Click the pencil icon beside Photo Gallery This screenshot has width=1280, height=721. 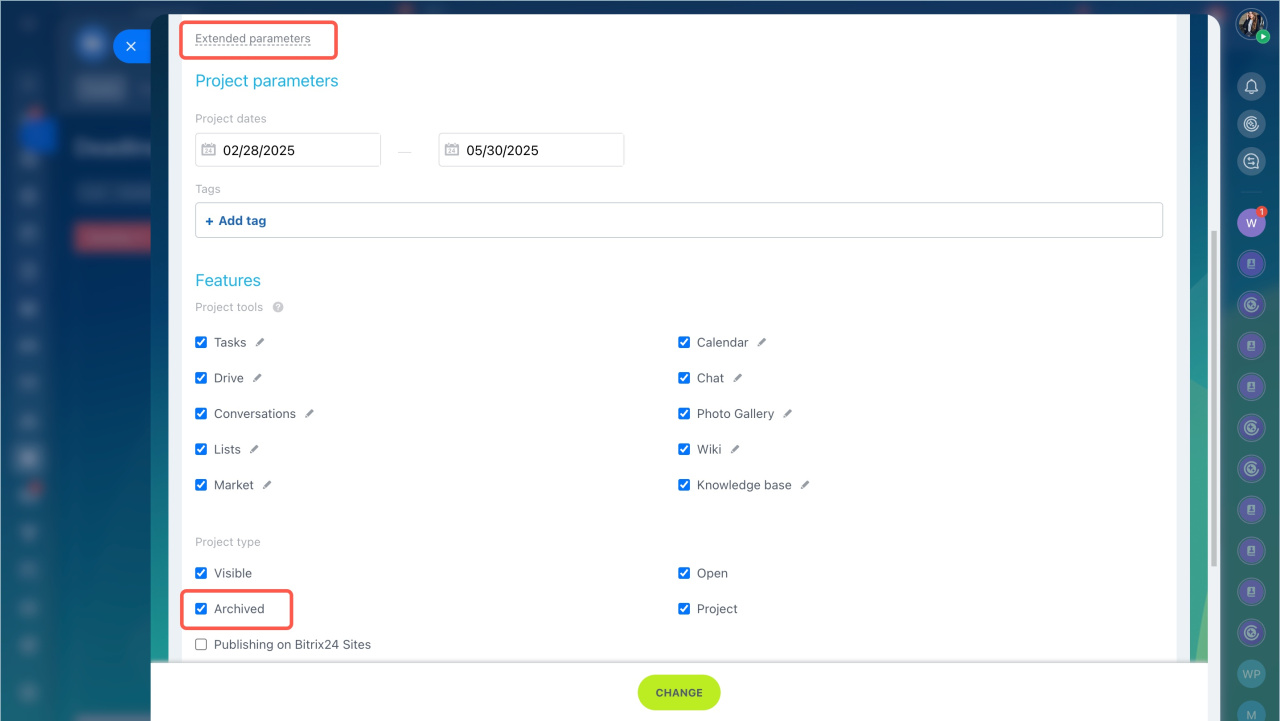point(787,414)
